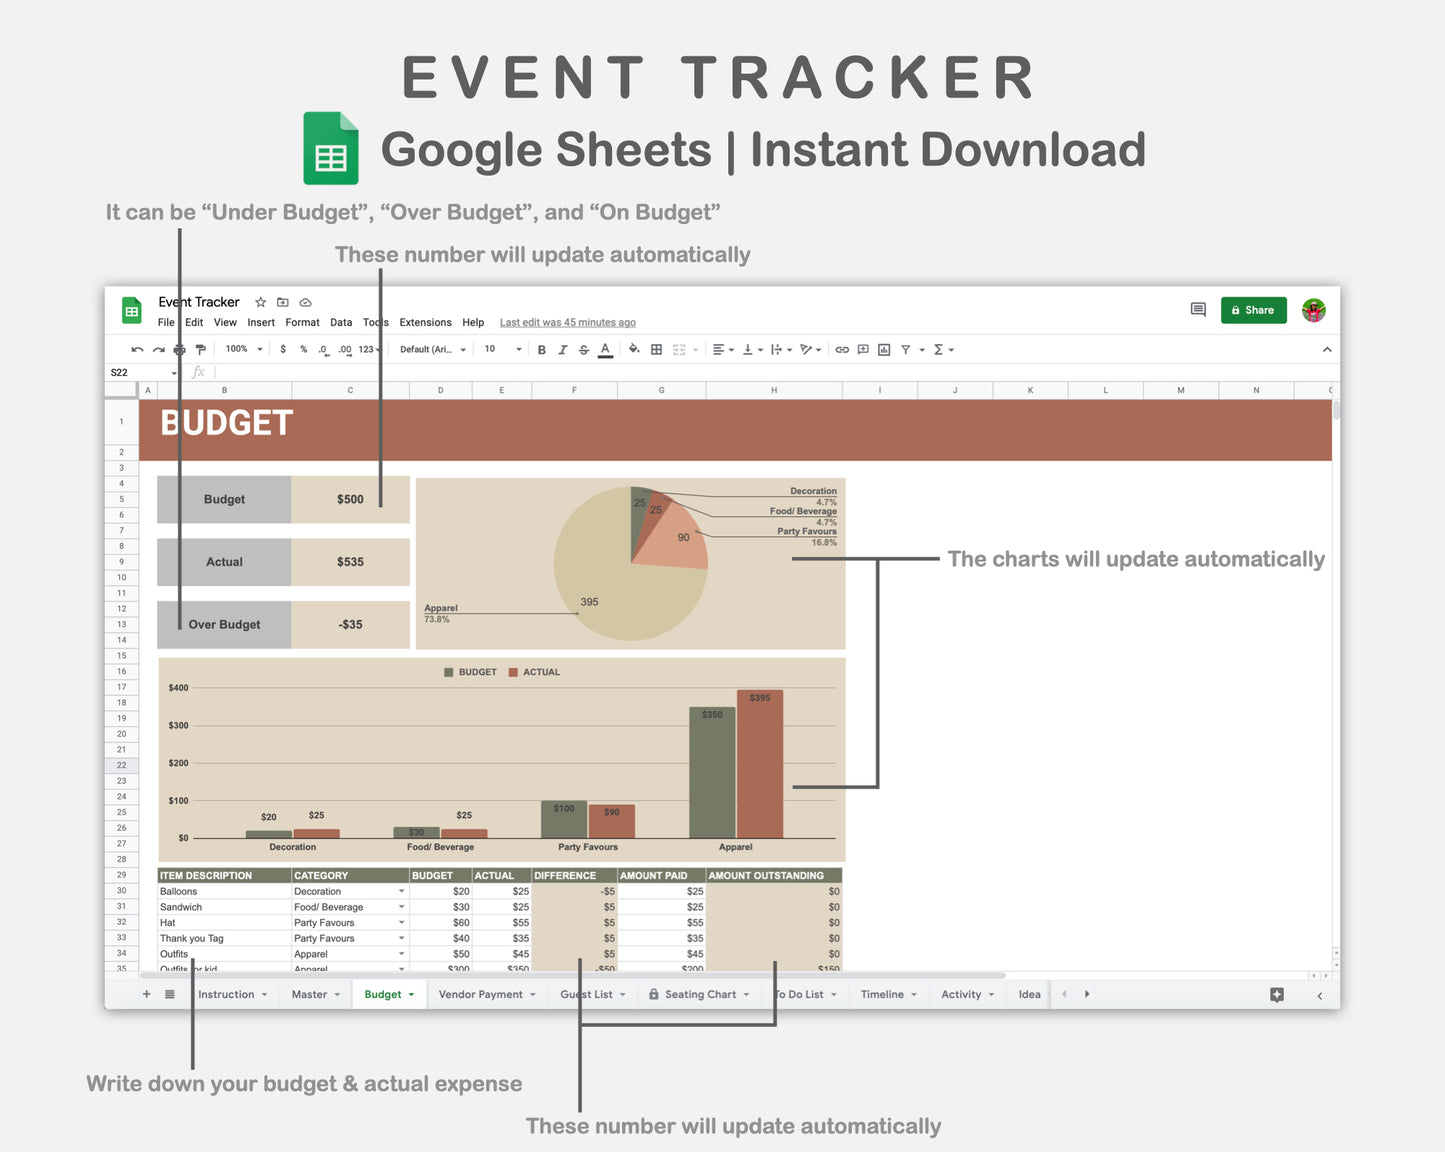
Task: Open the zoom level dropdown showing 100%
Action: 243,349
